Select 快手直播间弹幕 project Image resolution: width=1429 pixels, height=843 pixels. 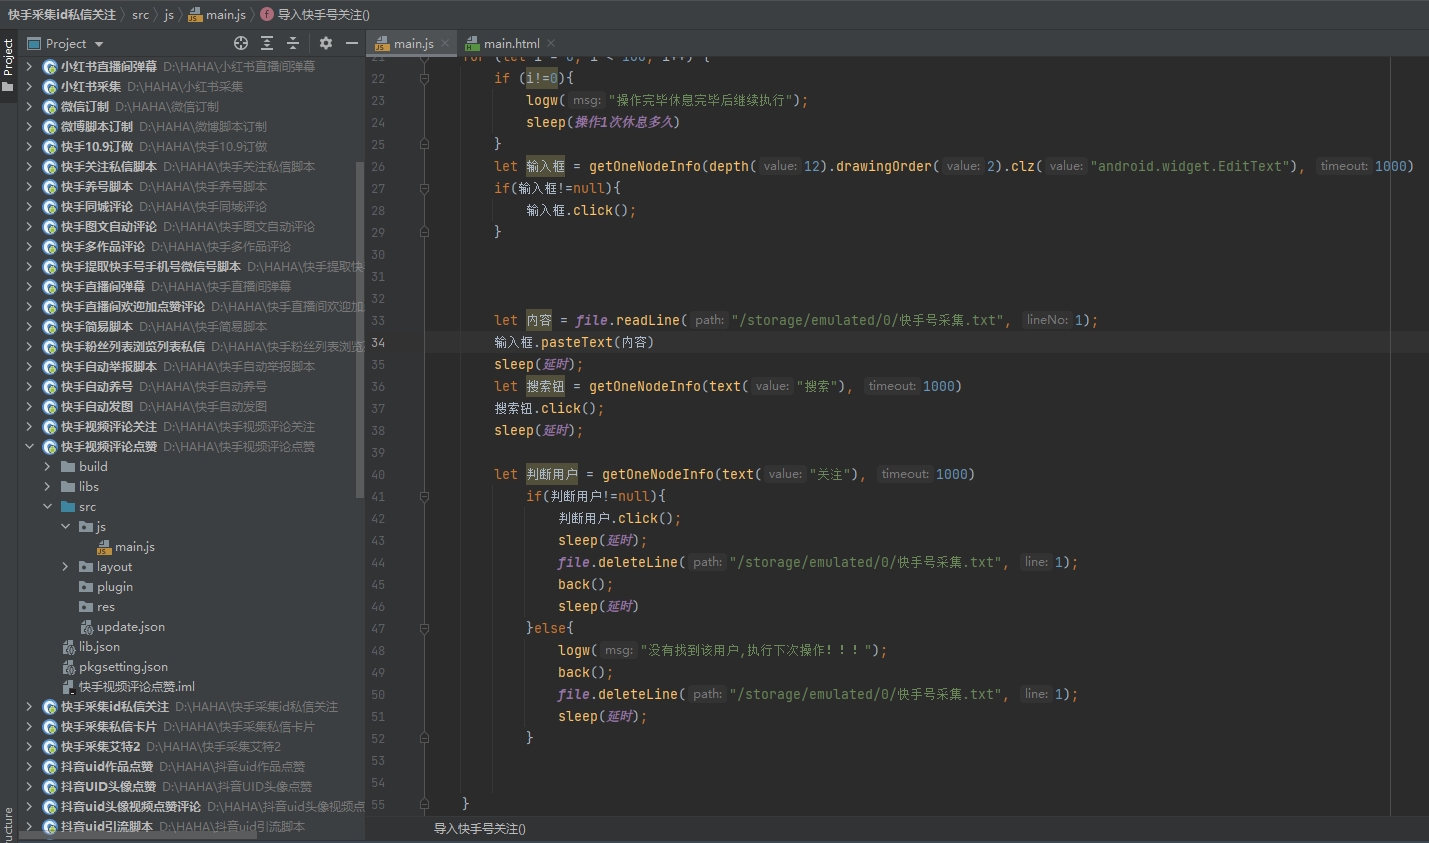pyautogui.click(x=102, y=286)
